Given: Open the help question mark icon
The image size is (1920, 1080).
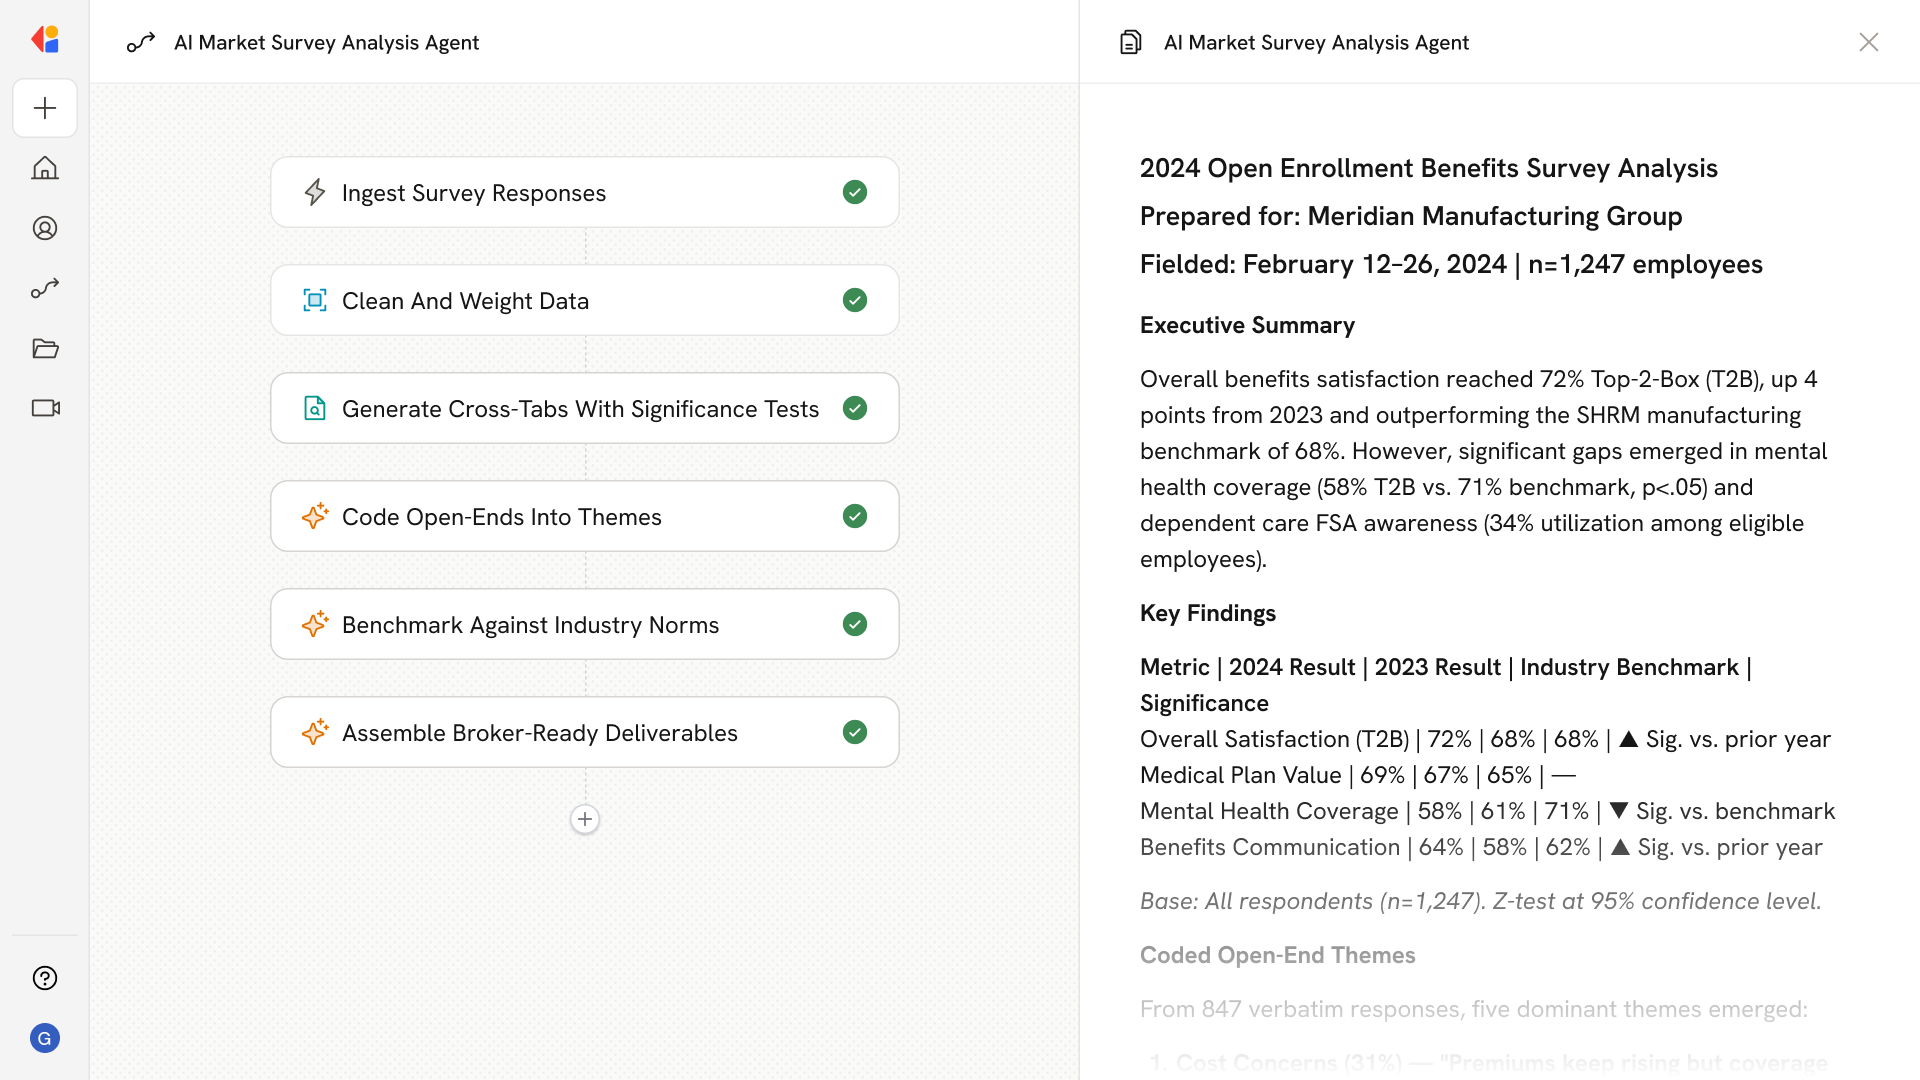Looking at the screenshot, I should coord(45,978).
